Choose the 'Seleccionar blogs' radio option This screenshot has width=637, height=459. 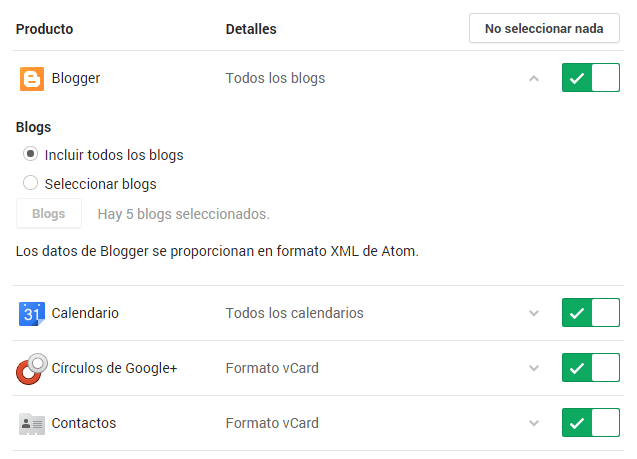click(31, 183)
